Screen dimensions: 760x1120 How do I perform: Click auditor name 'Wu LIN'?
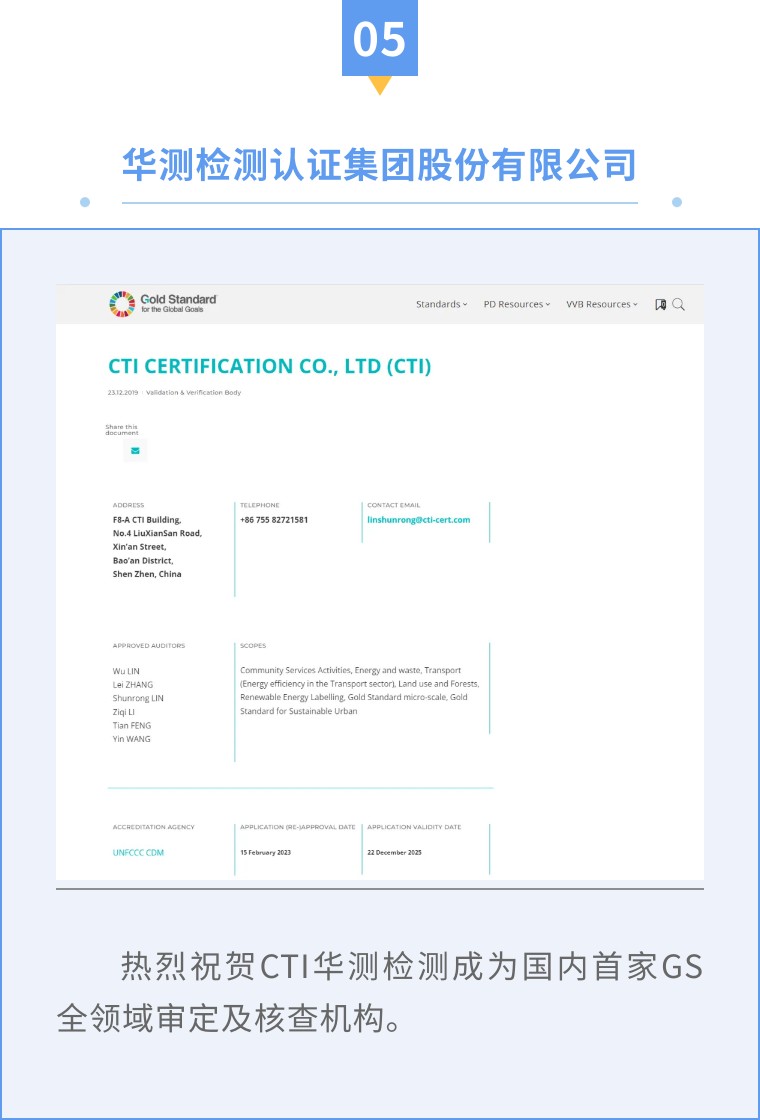coord(126,671)
